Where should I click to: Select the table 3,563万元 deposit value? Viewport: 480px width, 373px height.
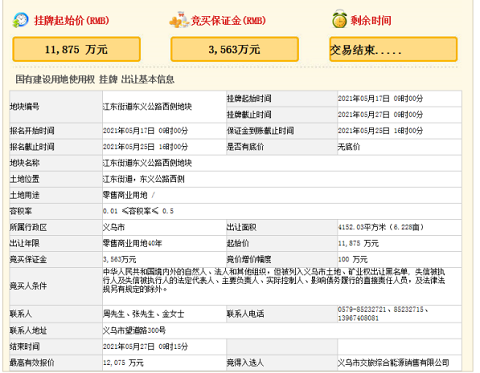119,259
